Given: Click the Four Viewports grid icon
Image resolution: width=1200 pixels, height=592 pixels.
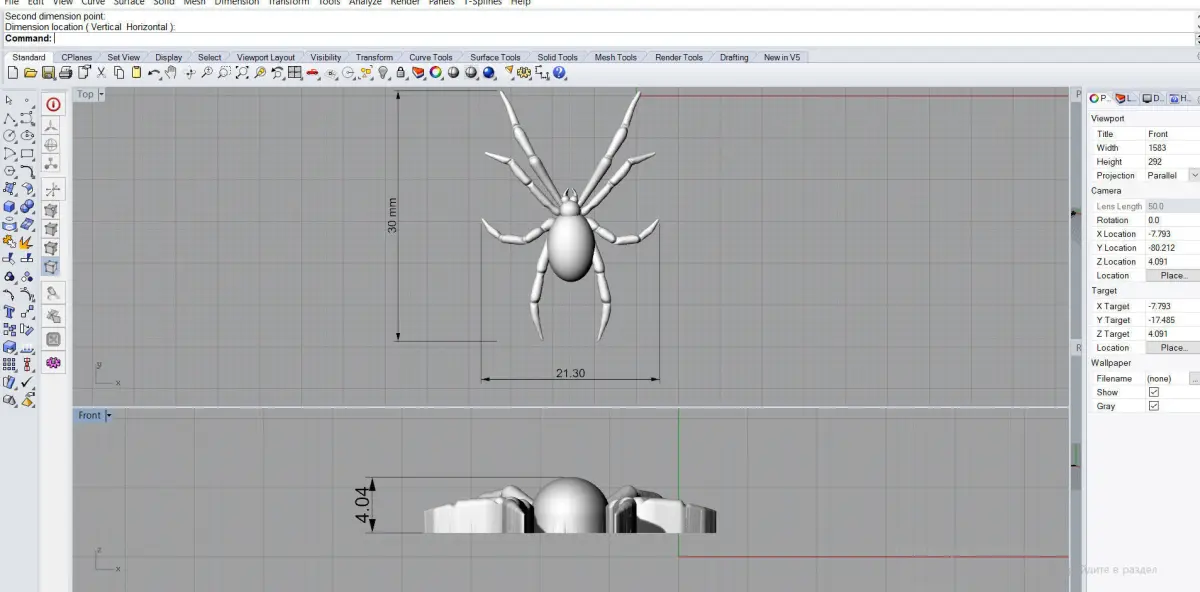Looking at the screenshot, I should [x=294, y=73].
